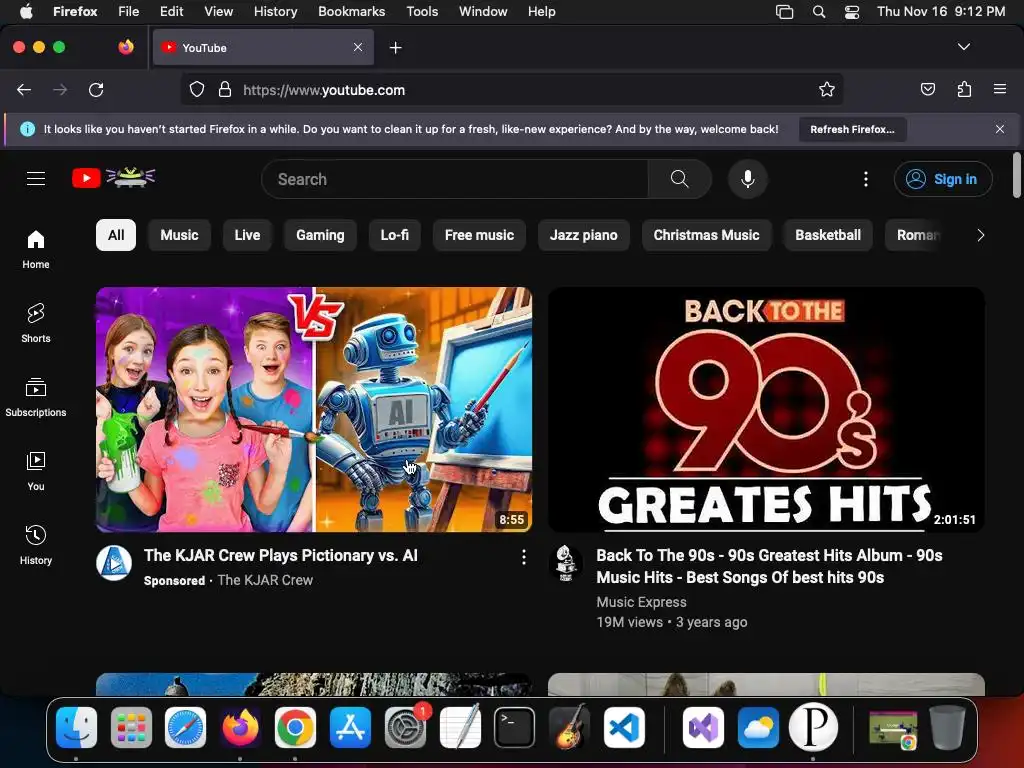The width and height of the screenshot is (1024, 768).
Task: Click the Sign in button
Action: (943, 179)
